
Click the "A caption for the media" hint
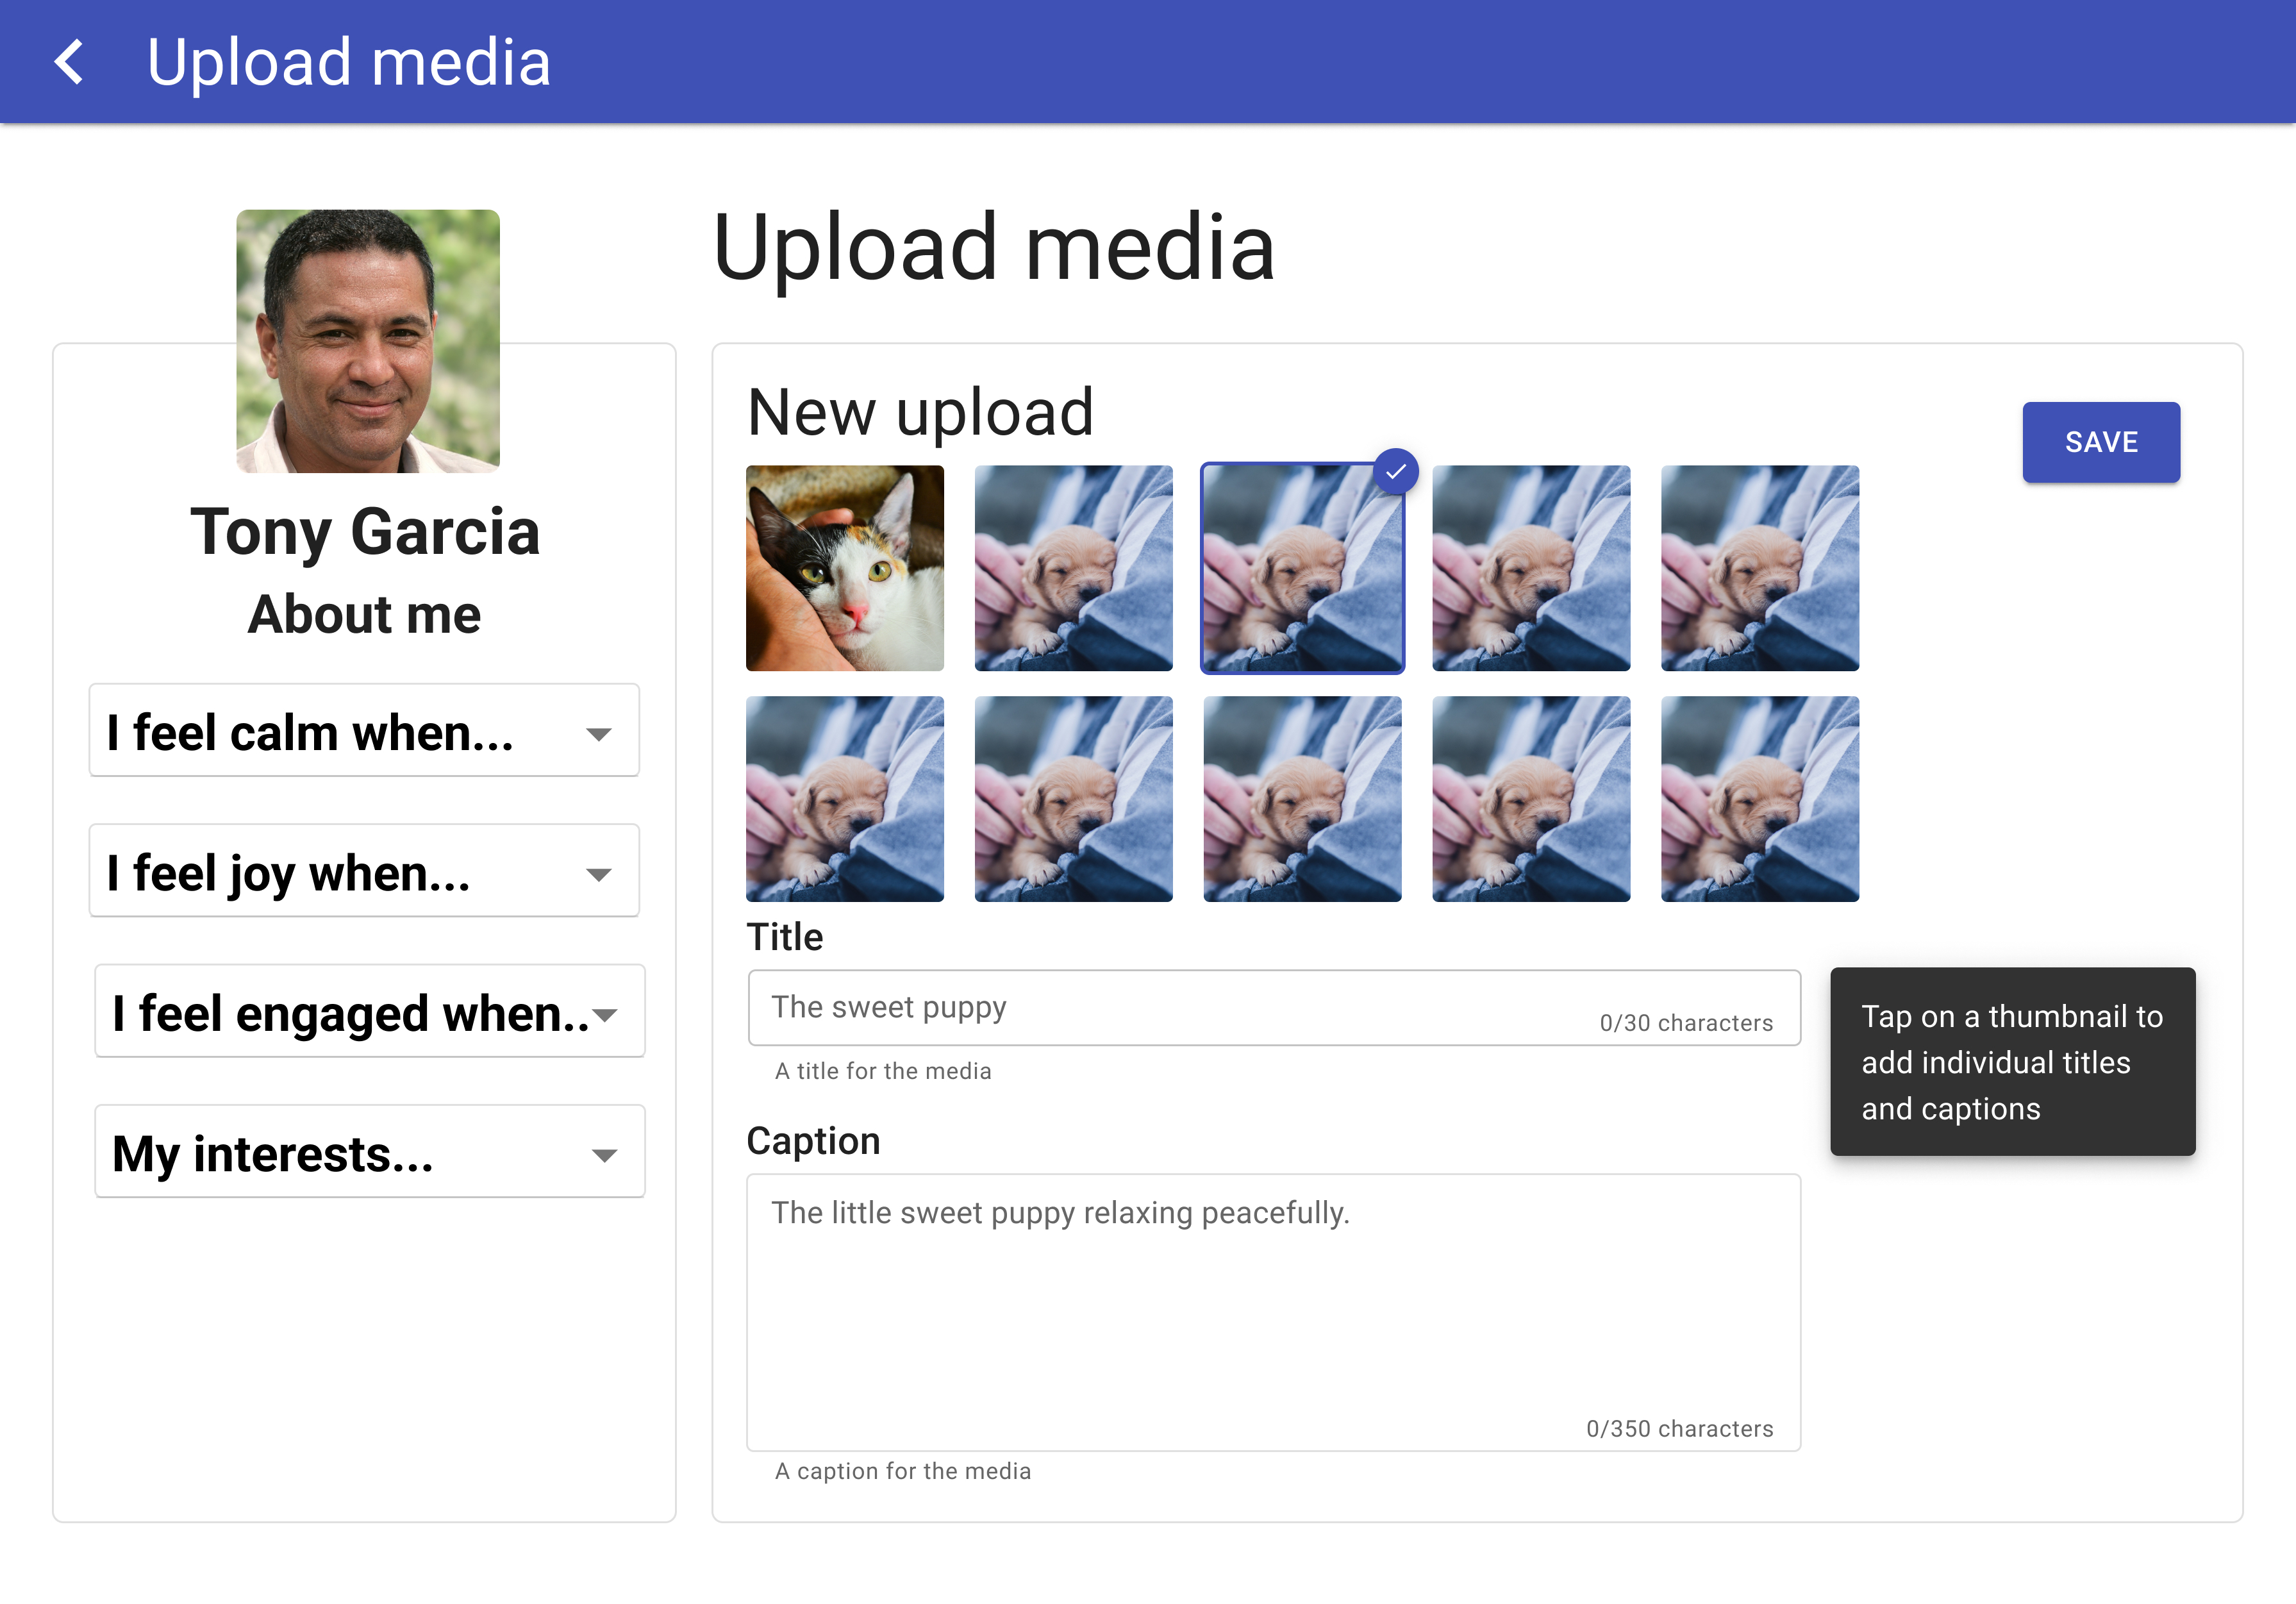[x=903, y=1471]
